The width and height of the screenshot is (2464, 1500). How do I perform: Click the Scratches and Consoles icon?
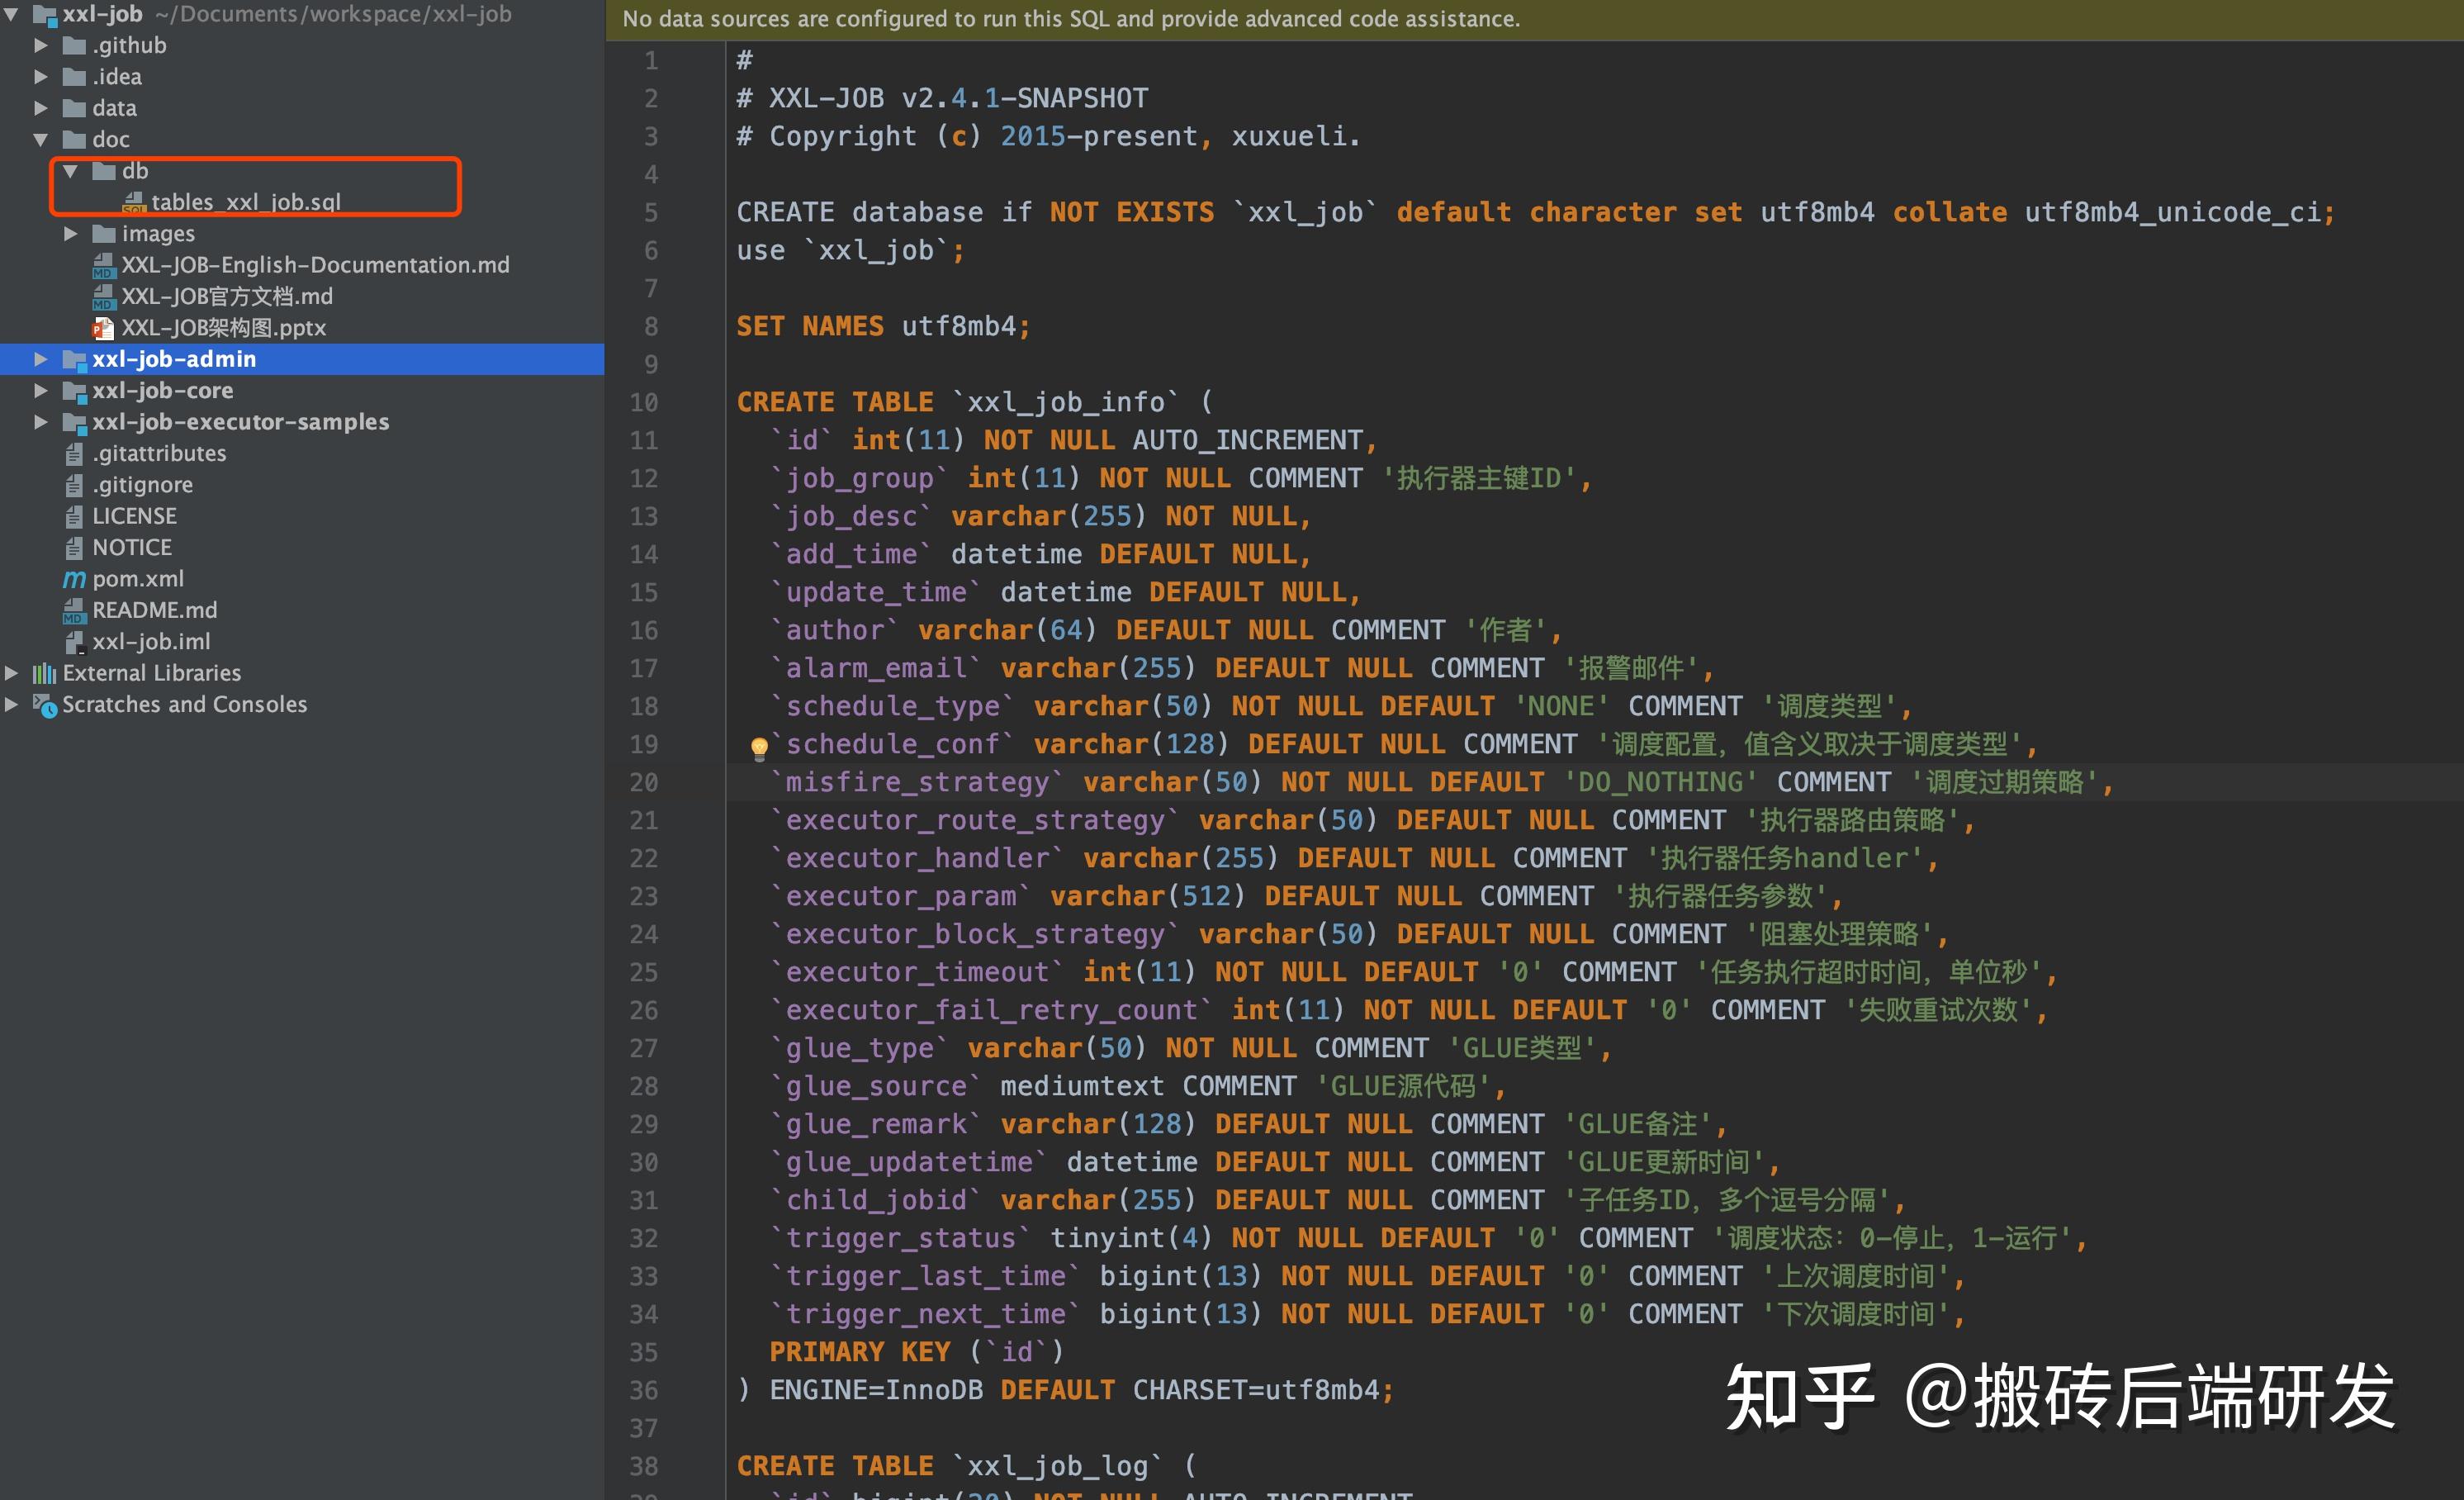click(x=44, y=705)
